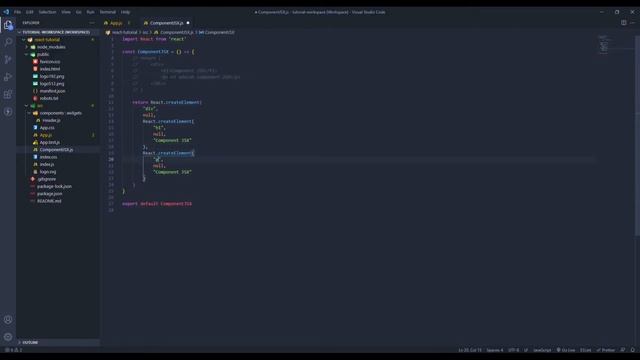Screen dimensions: 640x360
Task: Open logo.svg in the explorer
Action: pos(48,172)
